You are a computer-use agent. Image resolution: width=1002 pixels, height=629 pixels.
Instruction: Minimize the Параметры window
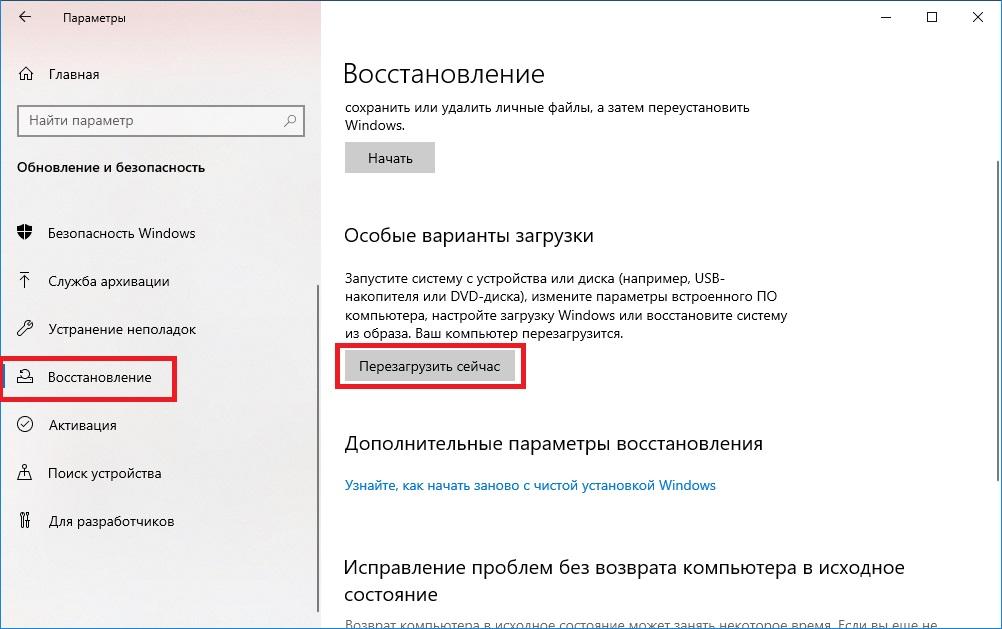point(886,17)
